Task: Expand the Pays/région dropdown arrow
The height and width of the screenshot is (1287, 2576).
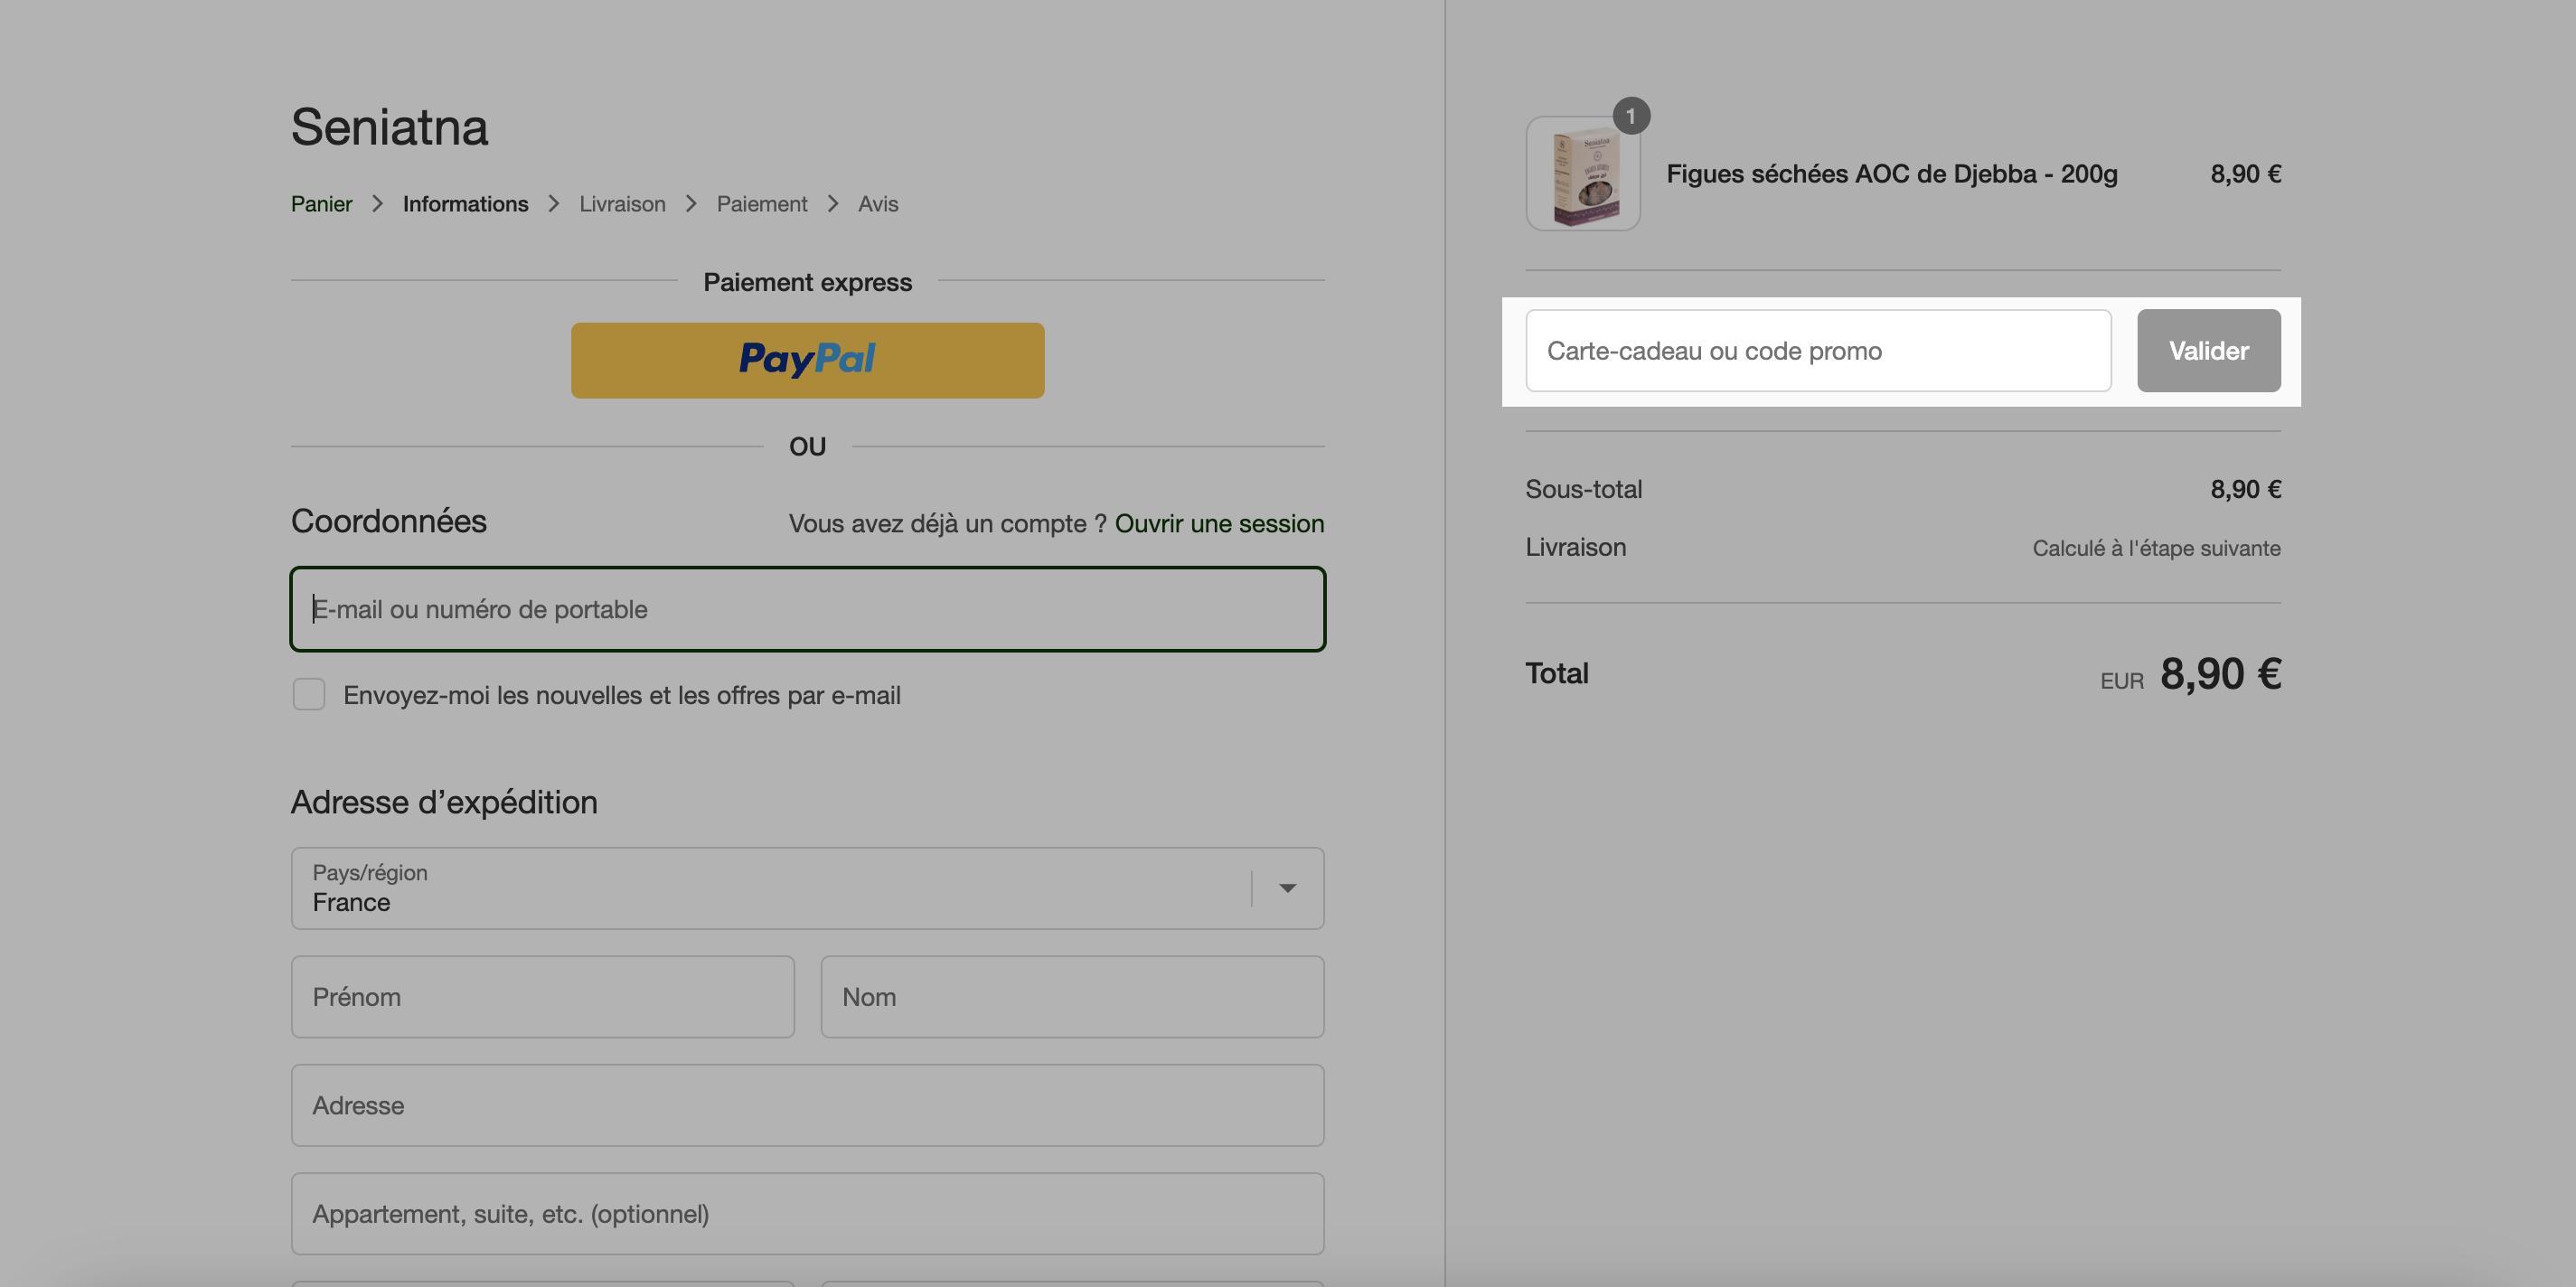Action: click(x=1287, y=888)
